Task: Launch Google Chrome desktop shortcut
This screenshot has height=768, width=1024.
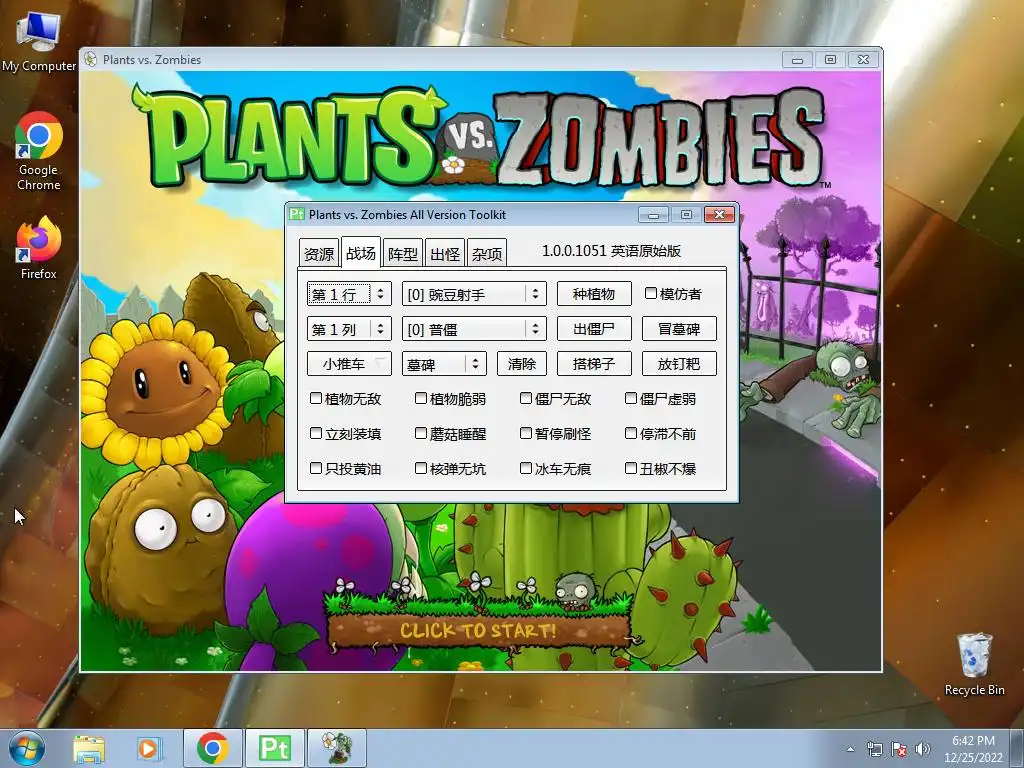Action: tap(39, 152)
